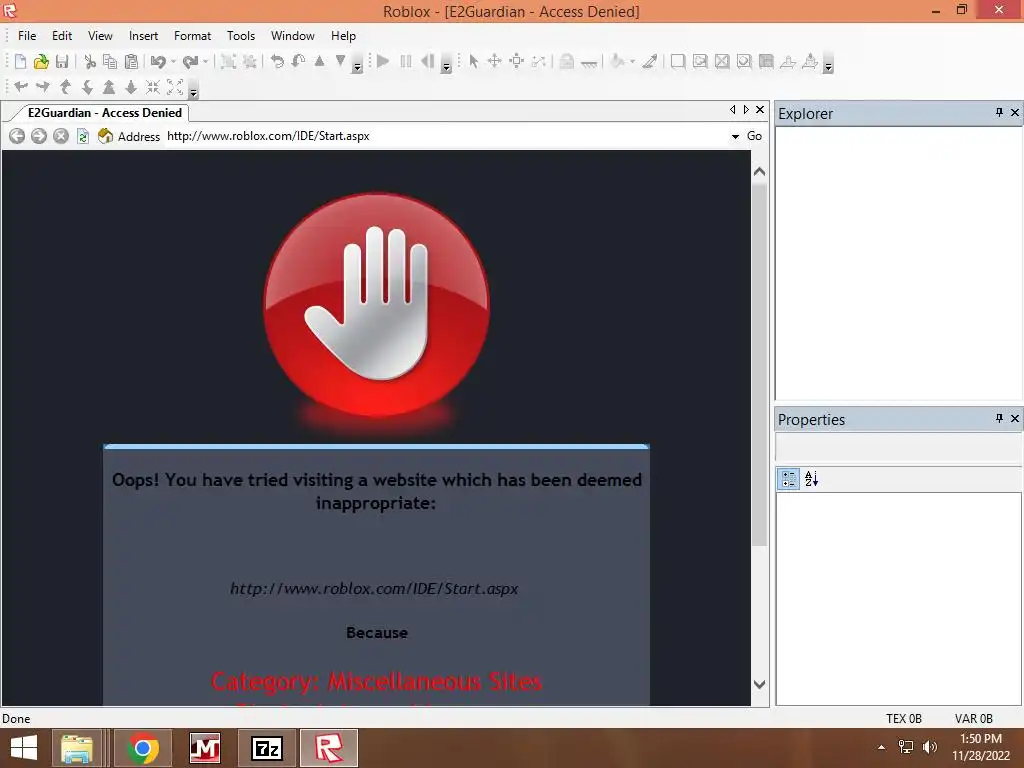Click the Paste clipboard icon
Image resolution: width=1024 pixels, height=768 pixels.
(x=131, y=61)
